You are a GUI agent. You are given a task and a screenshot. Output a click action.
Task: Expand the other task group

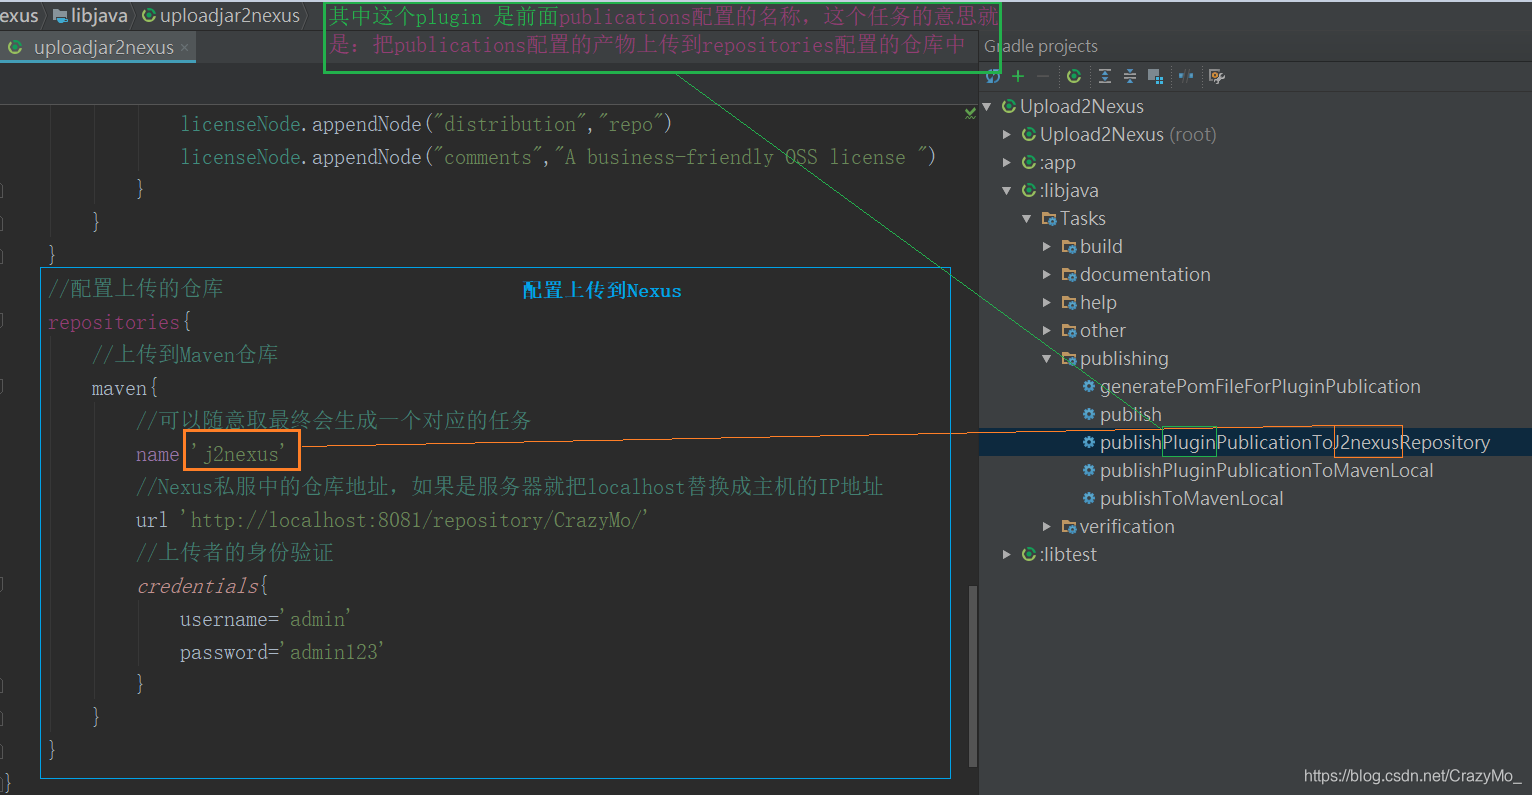tap(1047, 330)
